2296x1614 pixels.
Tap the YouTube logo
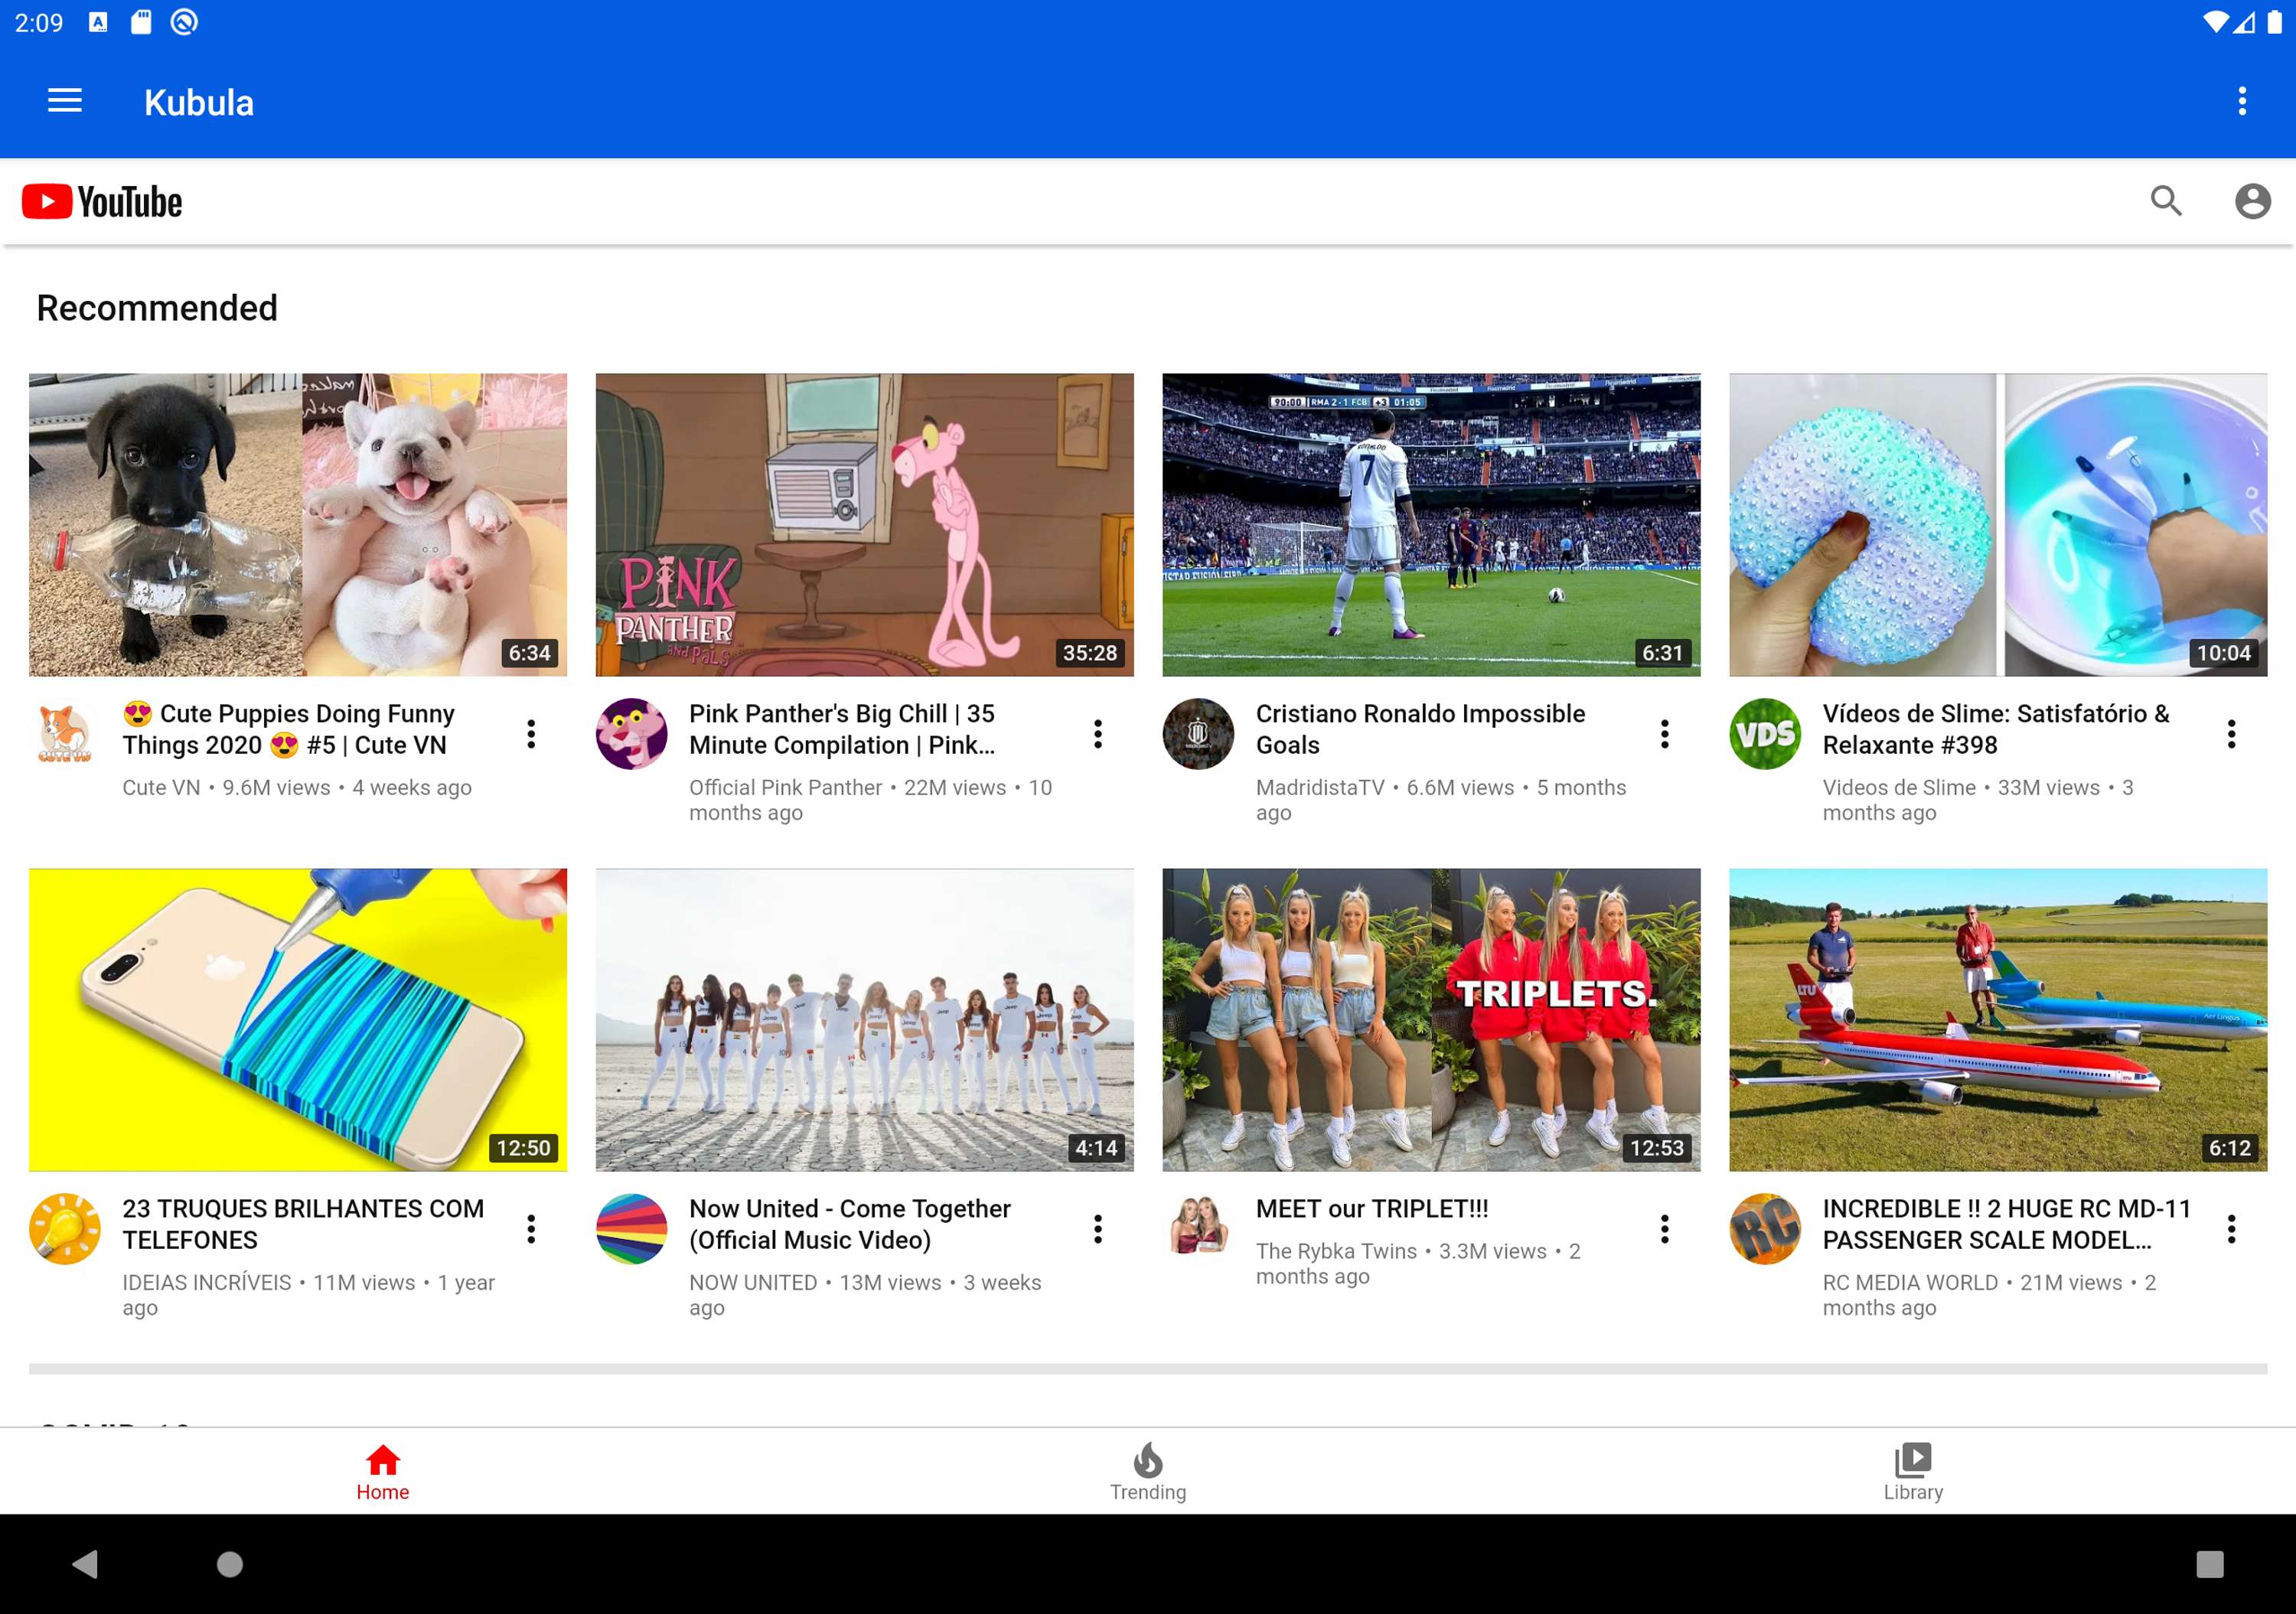102,201
